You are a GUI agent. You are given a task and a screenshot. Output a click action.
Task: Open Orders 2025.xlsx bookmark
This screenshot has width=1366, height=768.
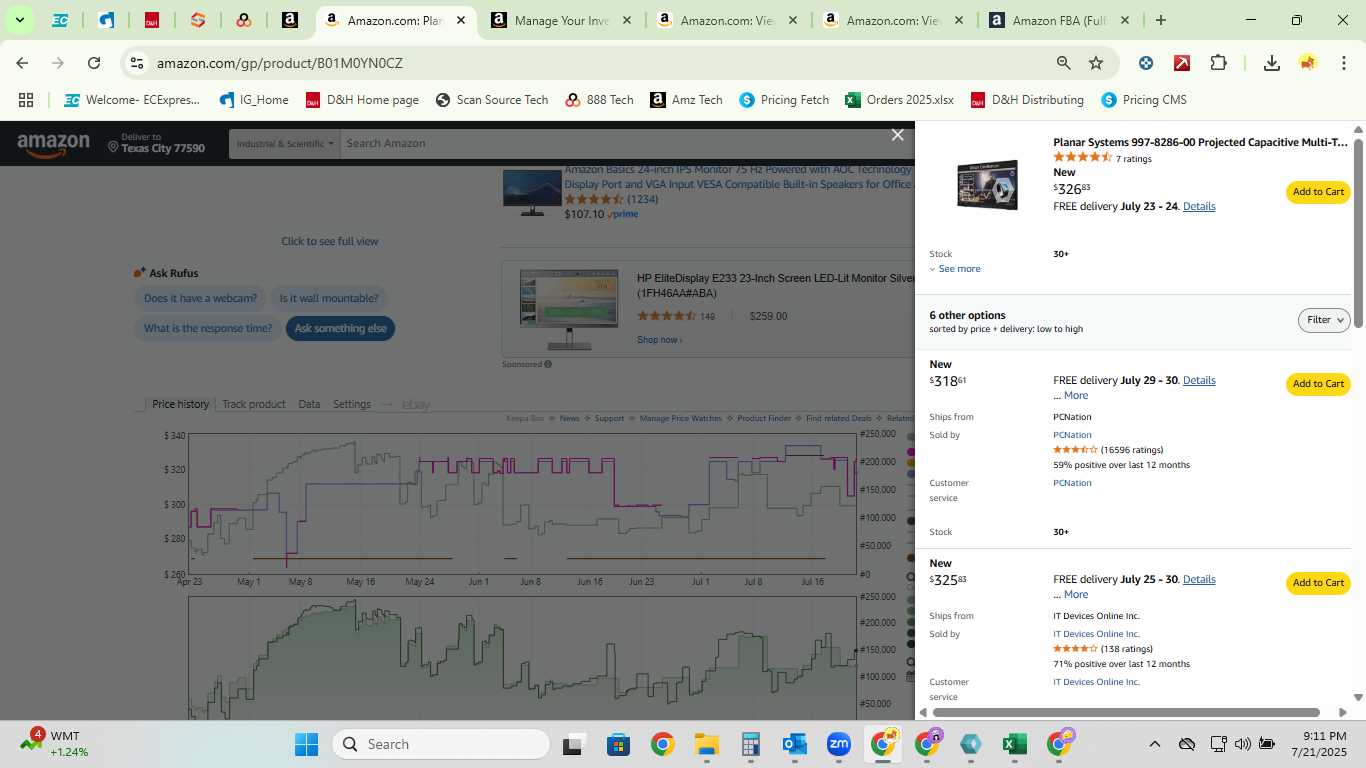point(900,100)
